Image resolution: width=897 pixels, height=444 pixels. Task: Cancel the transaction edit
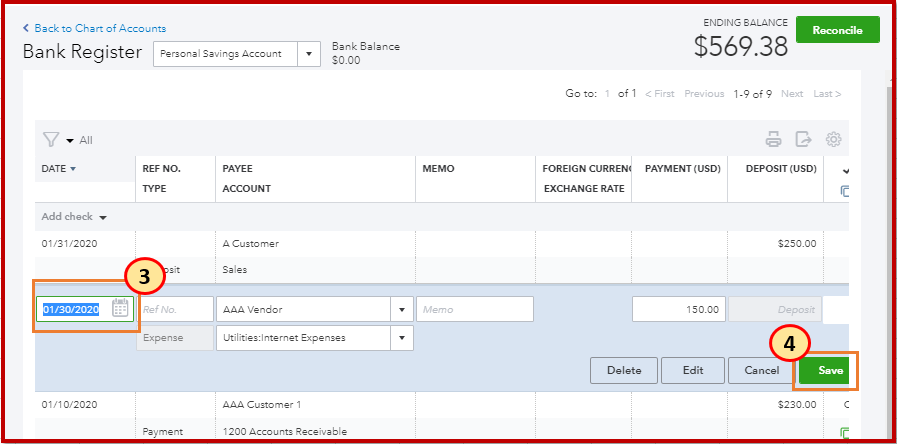point(761,370)
